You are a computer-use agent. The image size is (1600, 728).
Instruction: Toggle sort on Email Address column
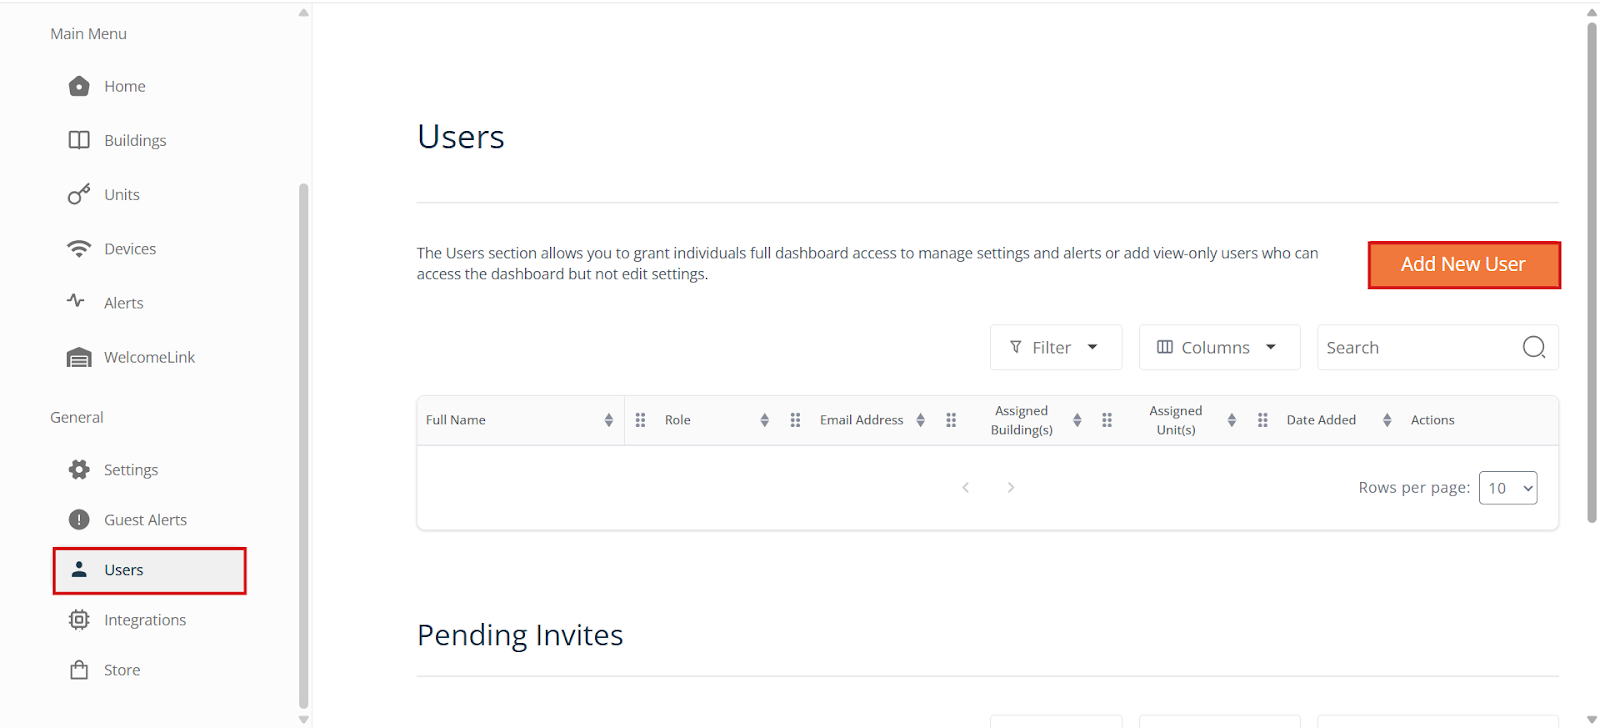[920, 420]
